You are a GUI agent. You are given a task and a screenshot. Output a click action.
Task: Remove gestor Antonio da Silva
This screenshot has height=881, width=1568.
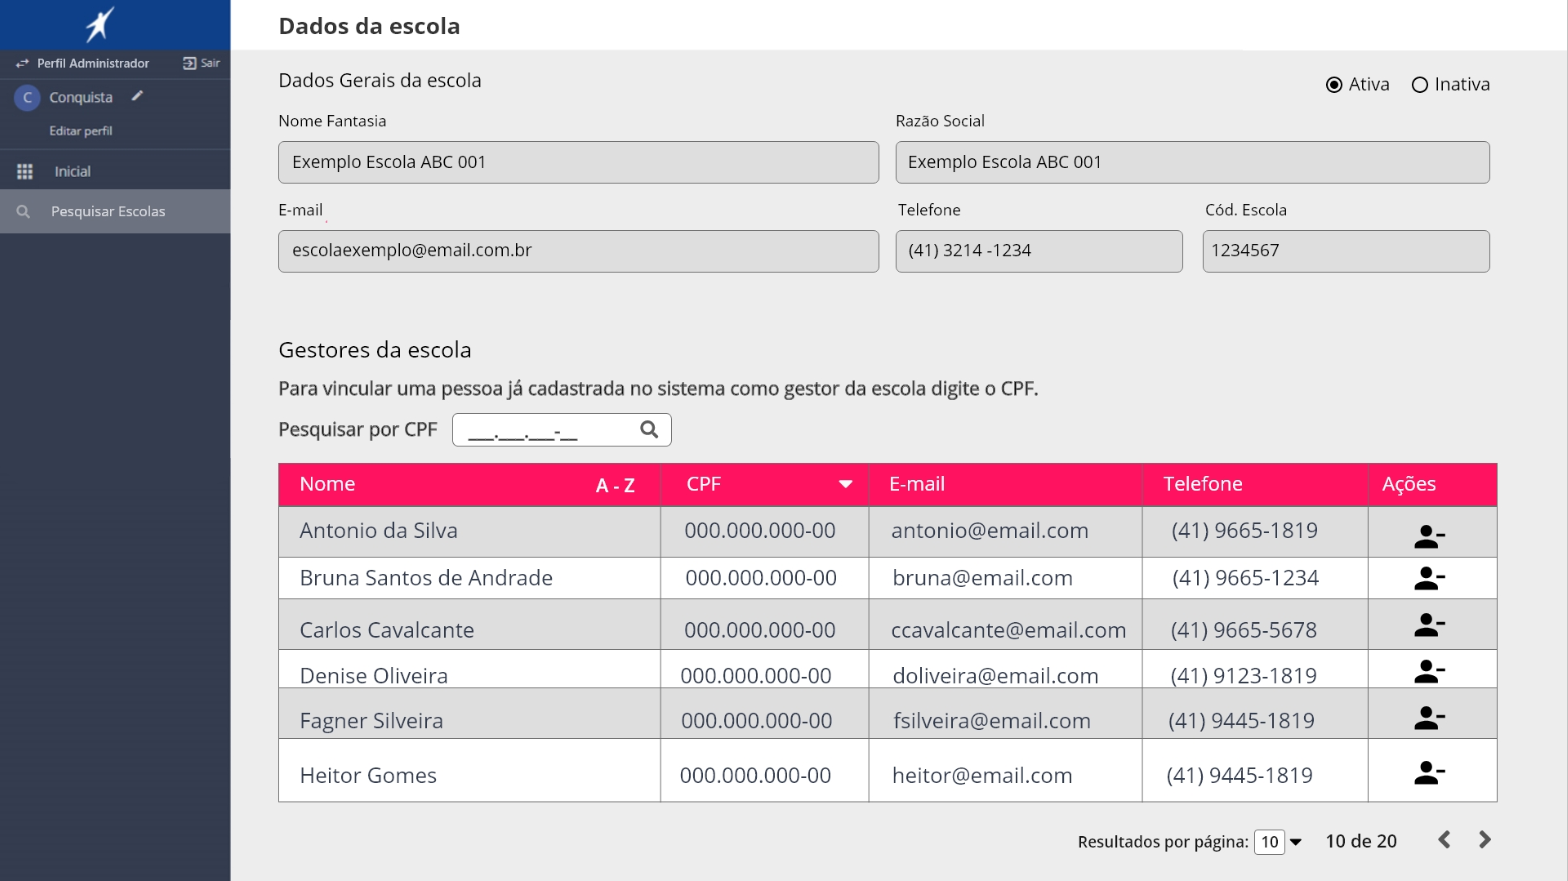pyautogui.click(x=1430, y=537)
